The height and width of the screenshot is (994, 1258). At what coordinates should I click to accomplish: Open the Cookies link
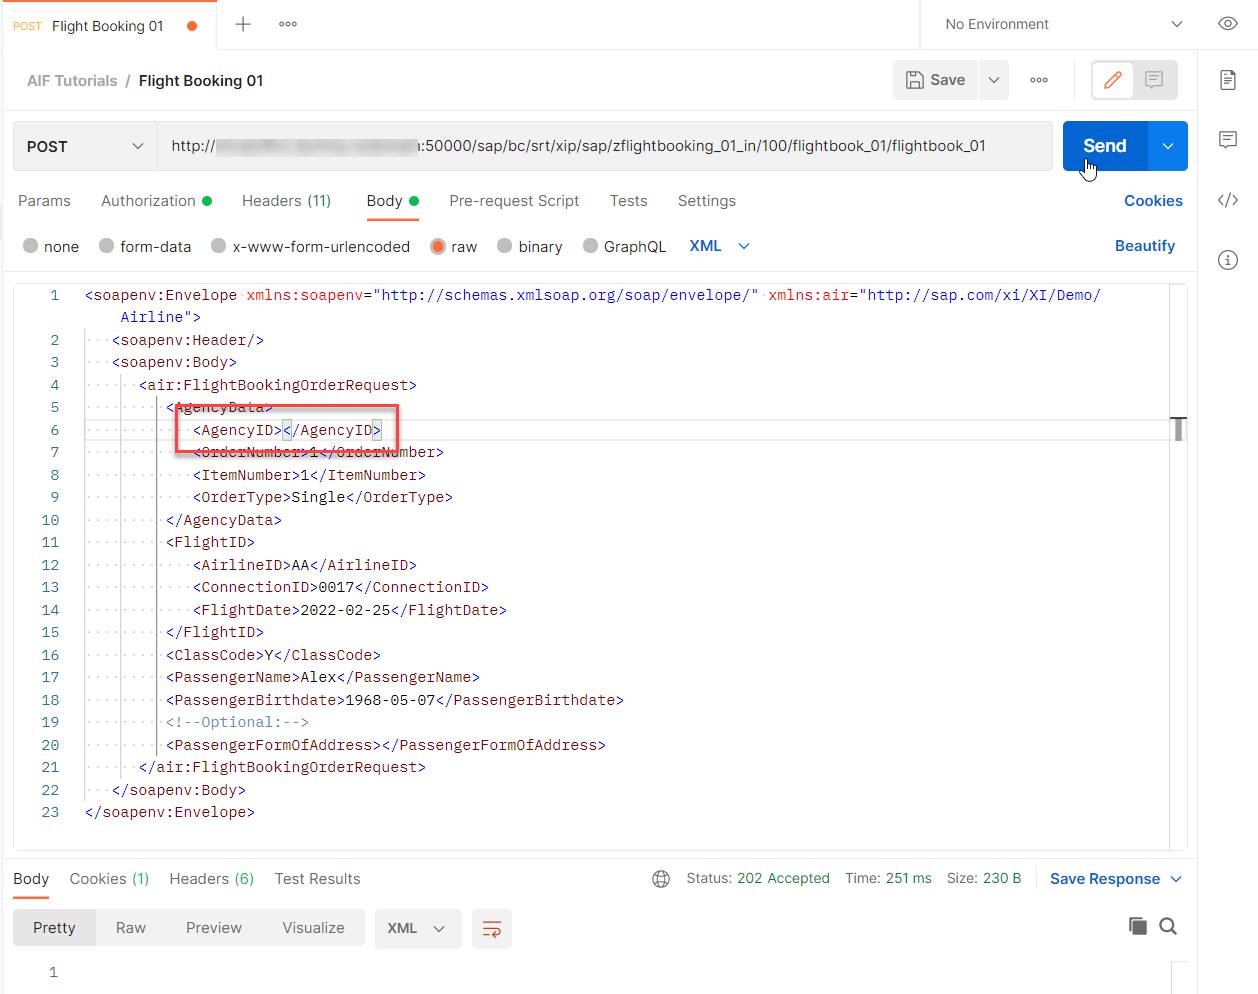click(1153, 201)
